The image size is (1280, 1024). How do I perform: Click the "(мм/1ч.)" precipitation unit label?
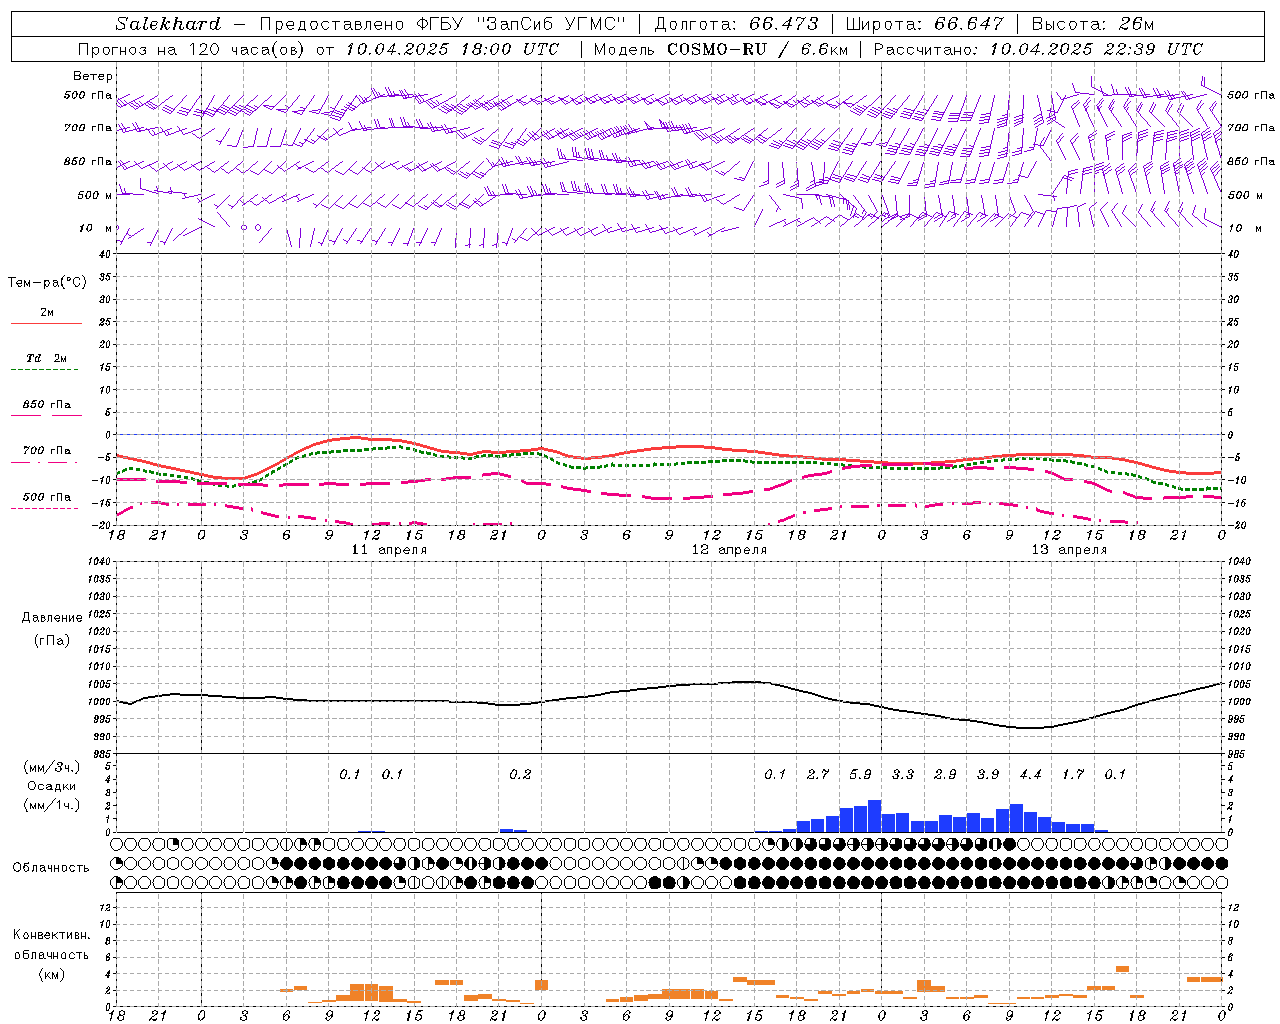[x=51, y=805]
